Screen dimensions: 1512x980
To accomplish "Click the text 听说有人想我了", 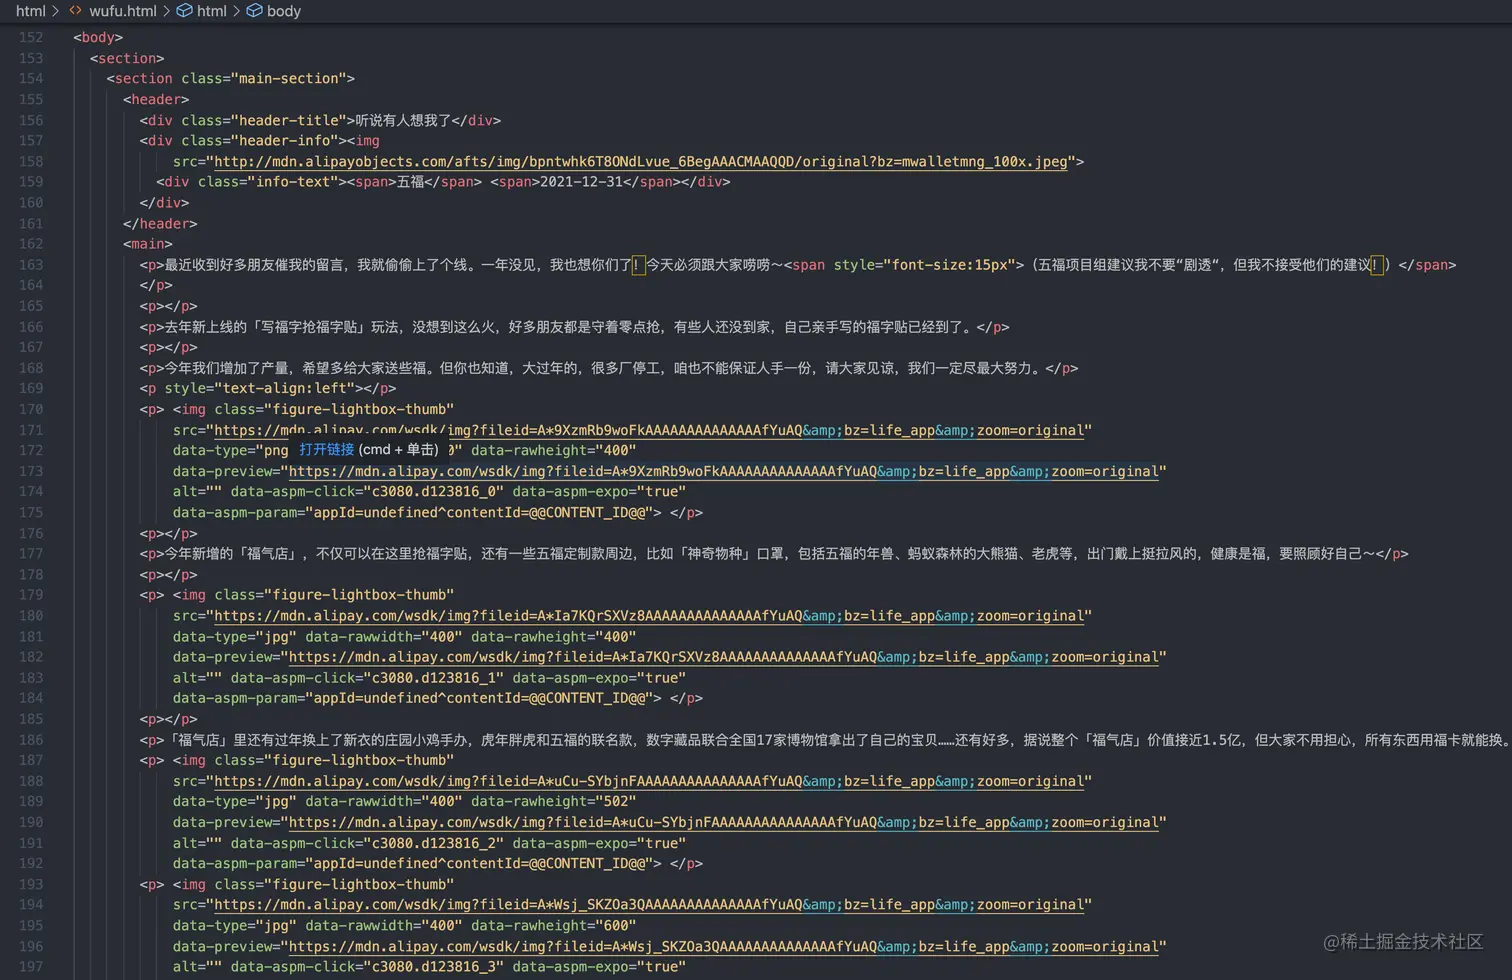I will (403, 120).
